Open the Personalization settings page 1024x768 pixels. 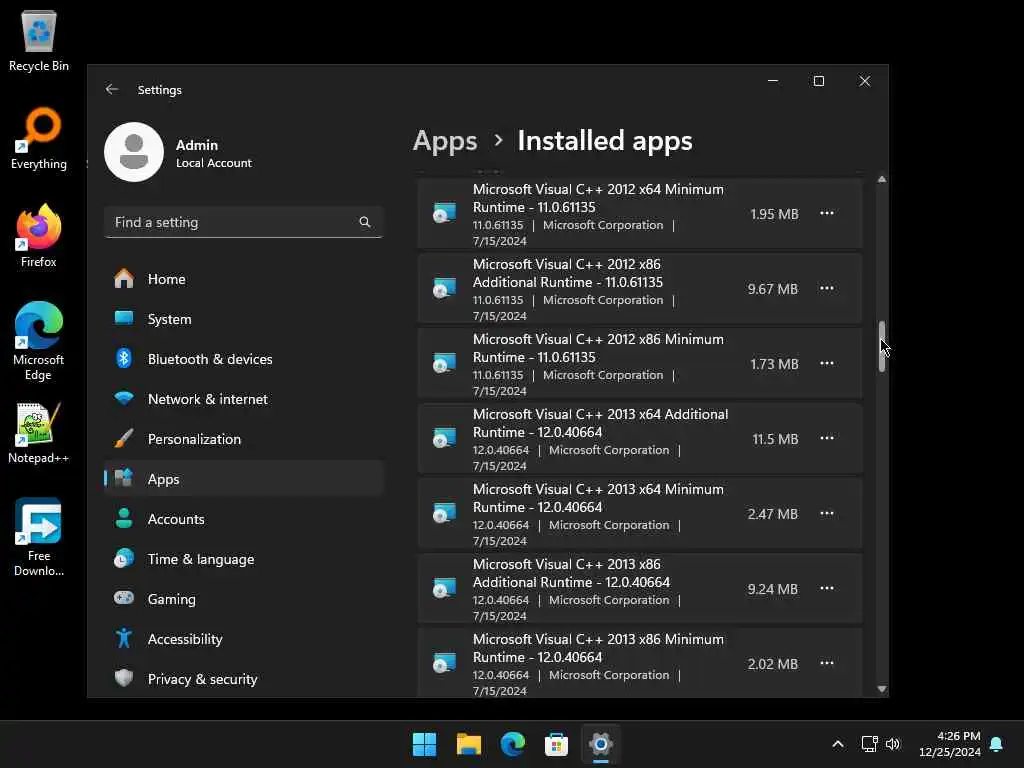click(x=243, y=439)
